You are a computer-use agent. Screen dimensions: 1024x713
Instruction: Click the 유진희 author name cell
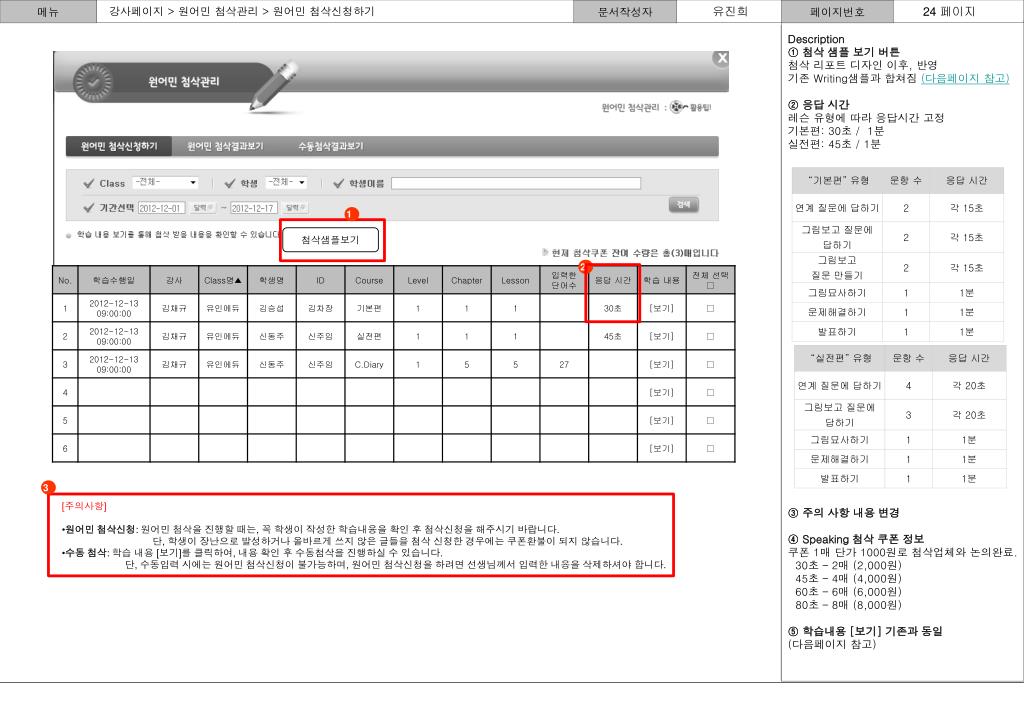pyautogui.click(x=729, y=11)
